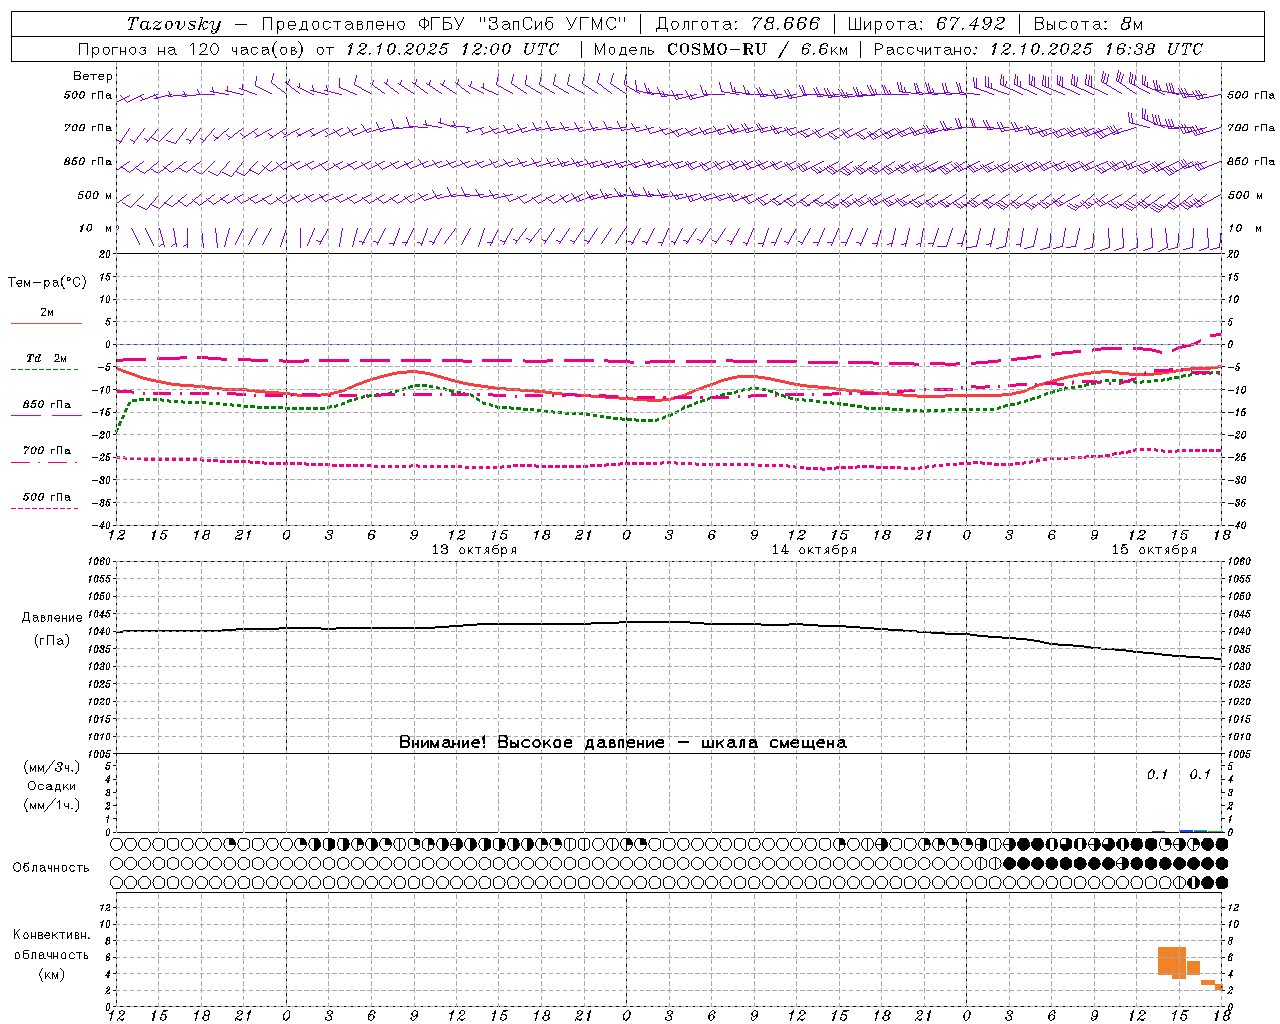The height and width of the screenshot is (1024, 1280).
Task: Click the forecast start time 12.10.2025 12:00 UTC
Action: point(452,49)
